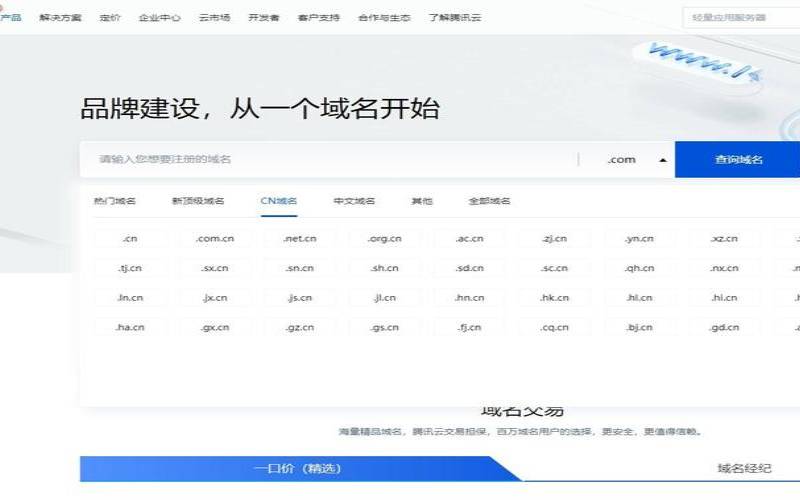Switch to the 中文域名 tab
The height and width of the screenshot is (500, 800).
tap(354, 201)
